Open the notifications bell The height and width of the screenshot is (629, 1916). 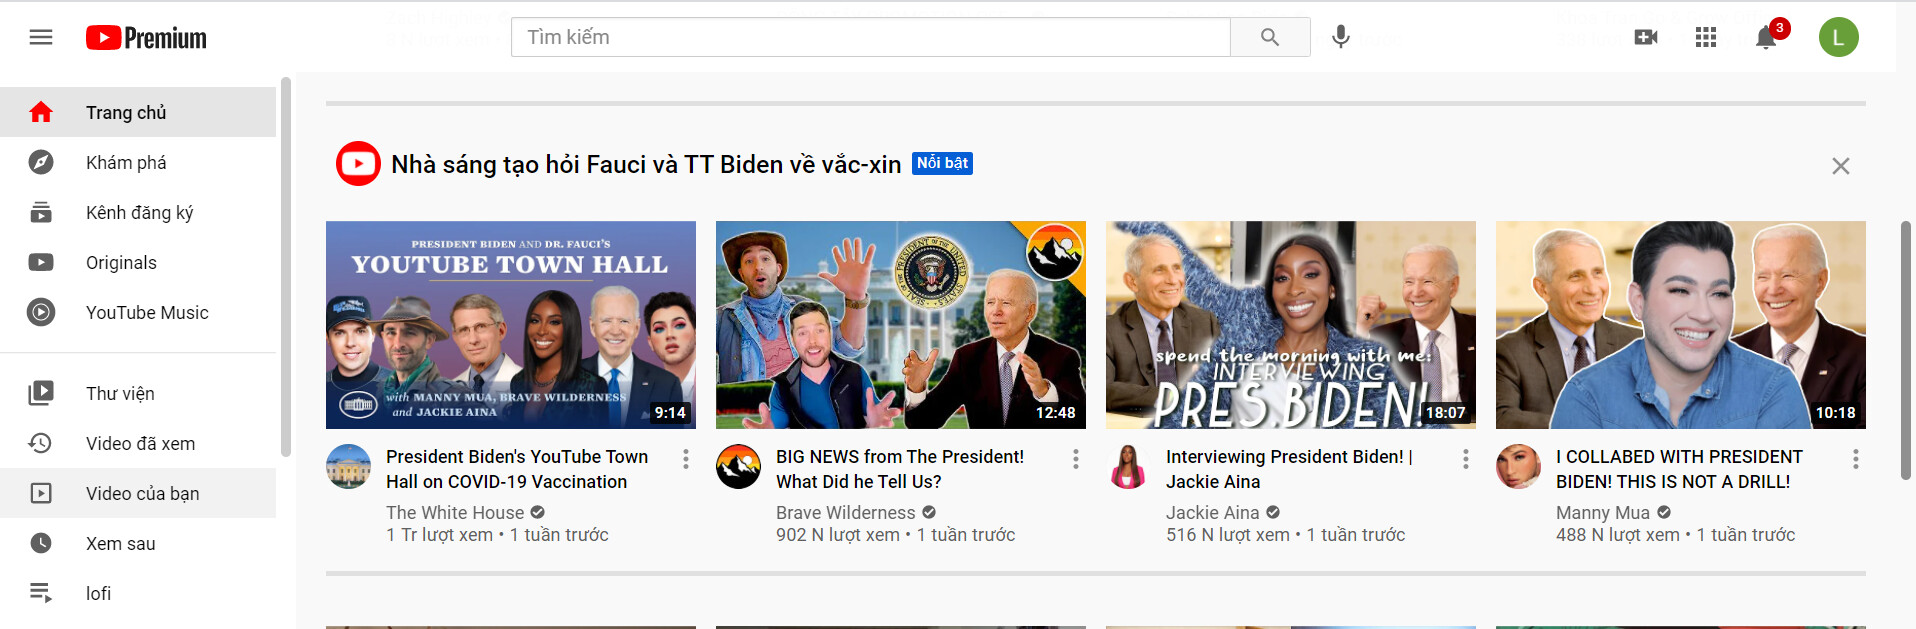point(1766,38)
